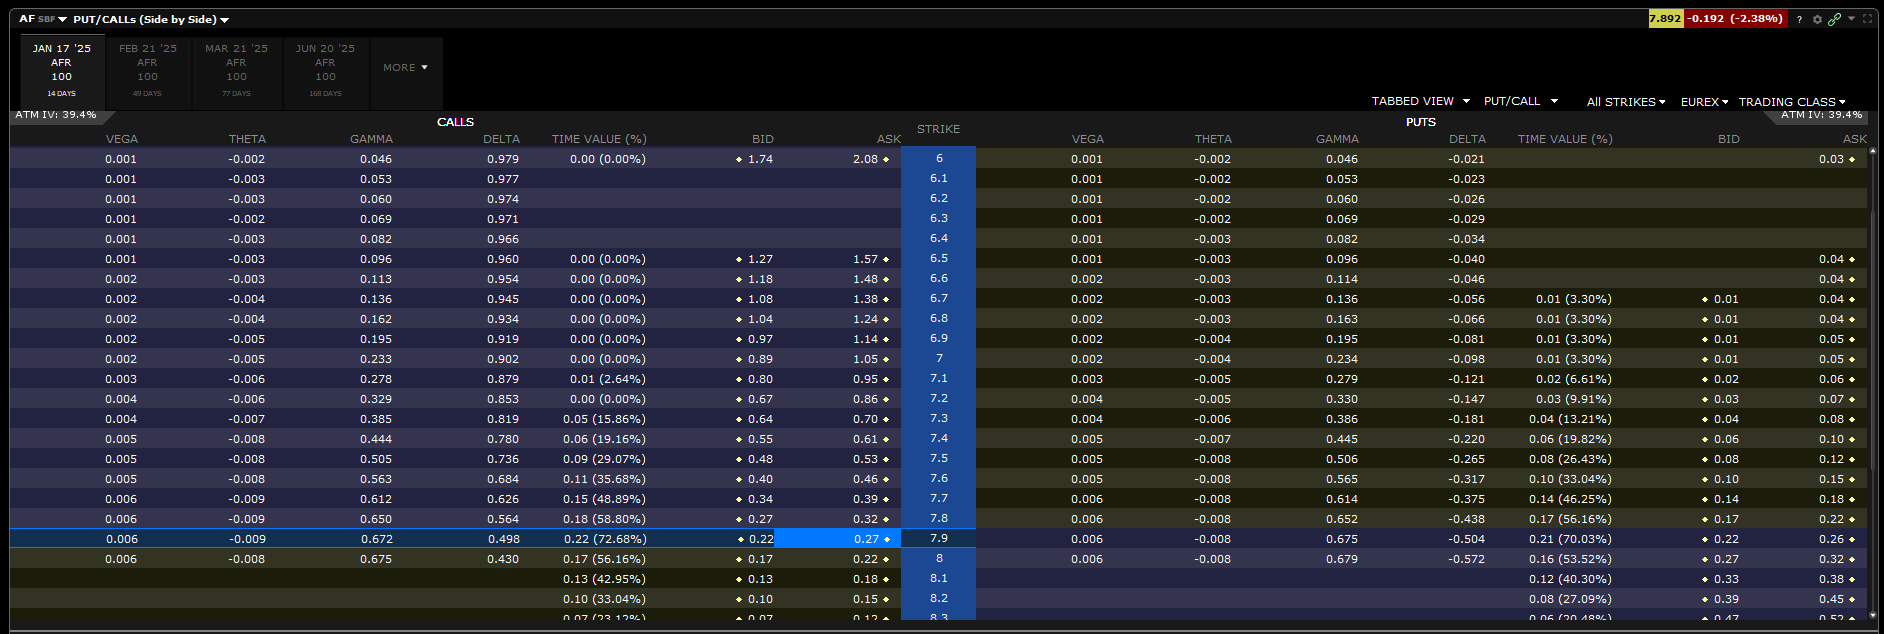Select the JUN 20 '25 expiry tab
Screen dimensions: 1884x634
point(325,70)
